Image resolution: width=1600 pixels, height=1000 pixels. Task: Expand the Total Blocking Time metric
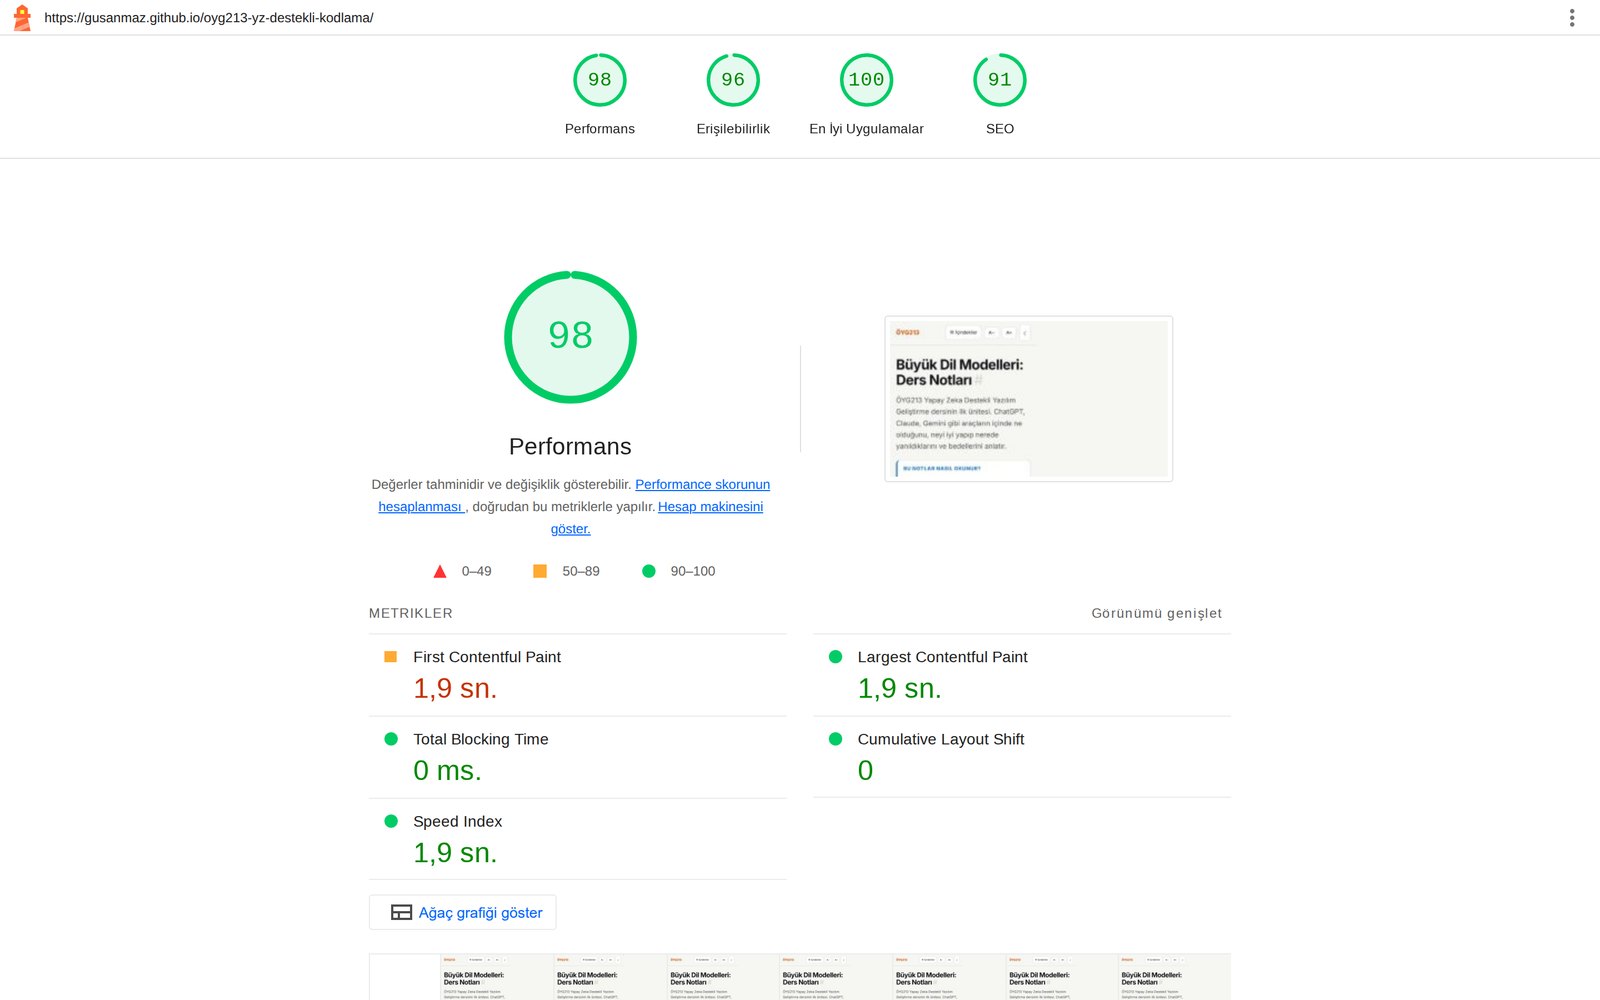click(577, 757)
